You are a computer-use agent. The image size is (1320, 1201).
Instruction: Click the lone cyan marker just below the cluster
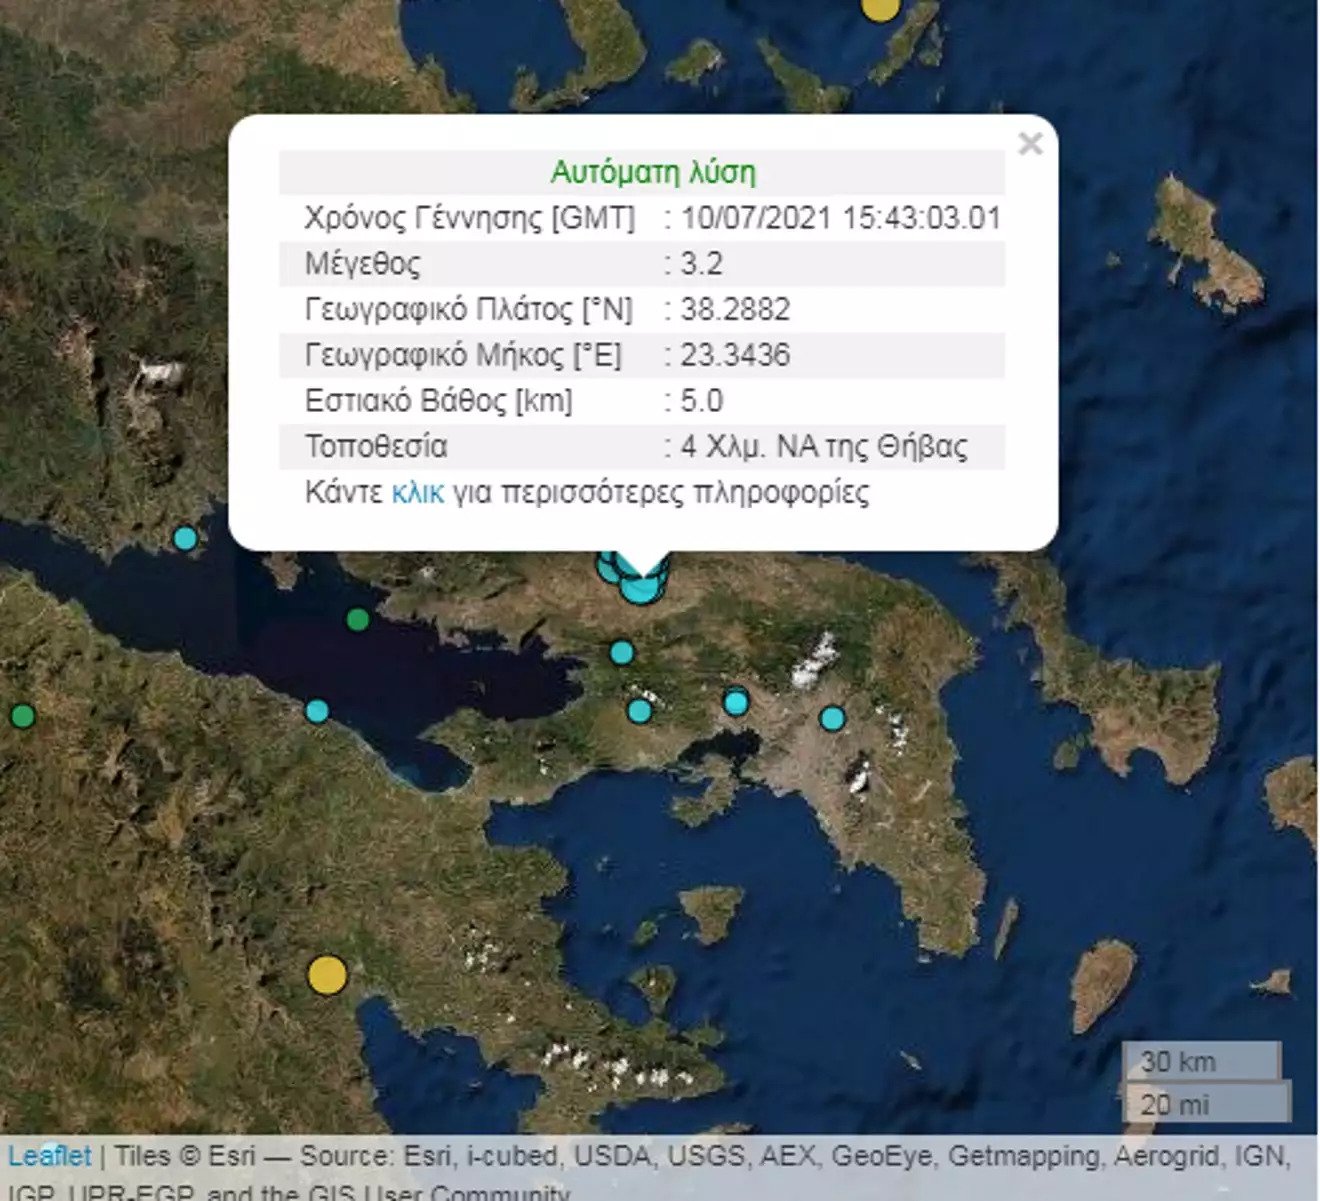pos(622,653)
